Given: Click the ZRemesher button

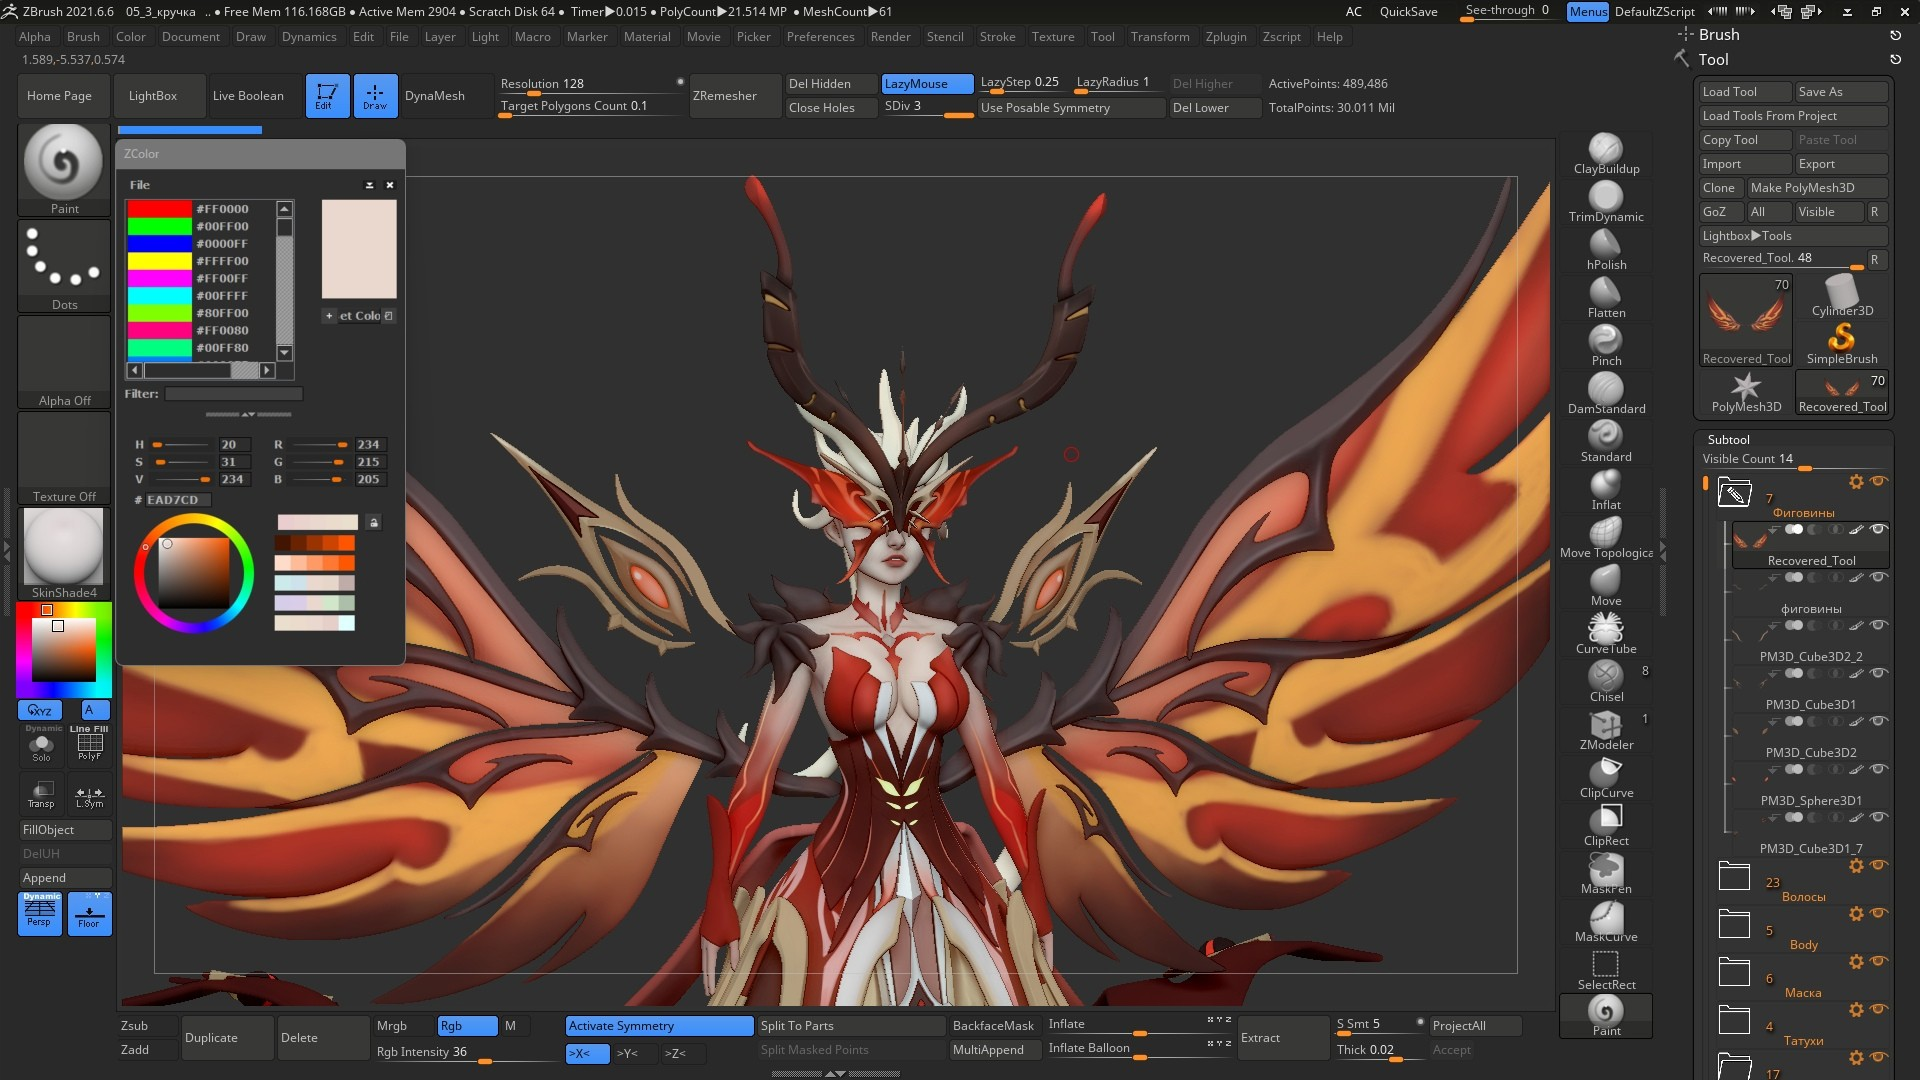Looking at the screenshot, I should tap(725, 96).
